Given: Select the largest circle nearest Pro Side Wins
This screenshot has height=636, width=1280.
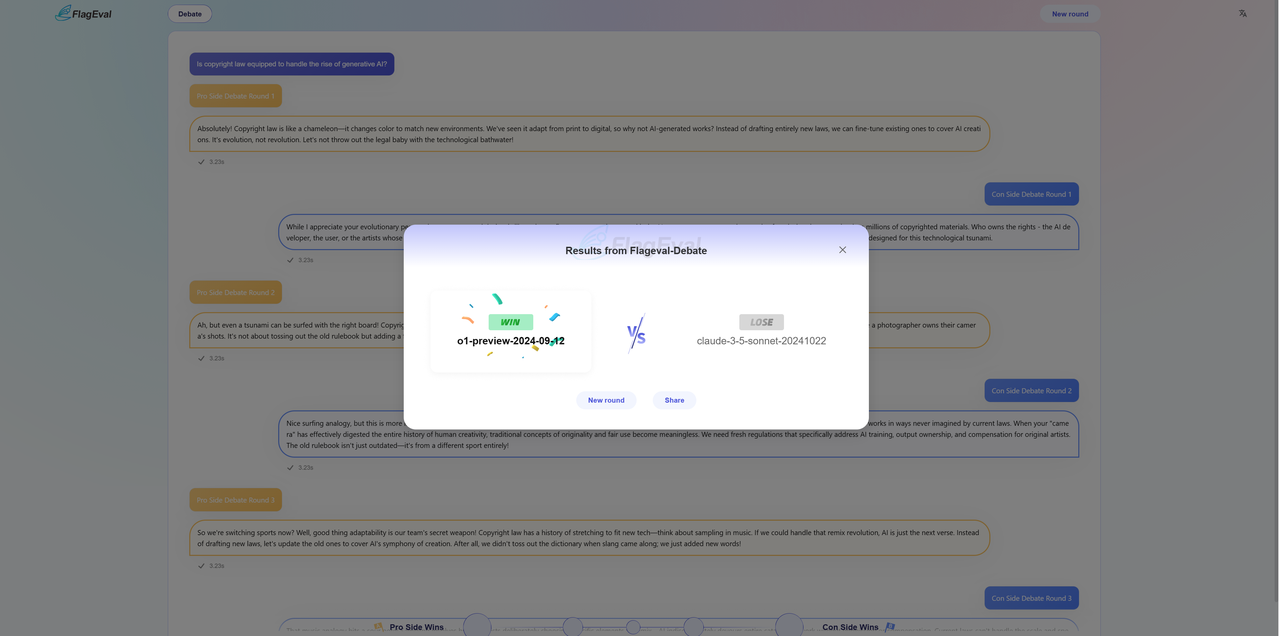Looking at the screenshot, I should (477, 627).
